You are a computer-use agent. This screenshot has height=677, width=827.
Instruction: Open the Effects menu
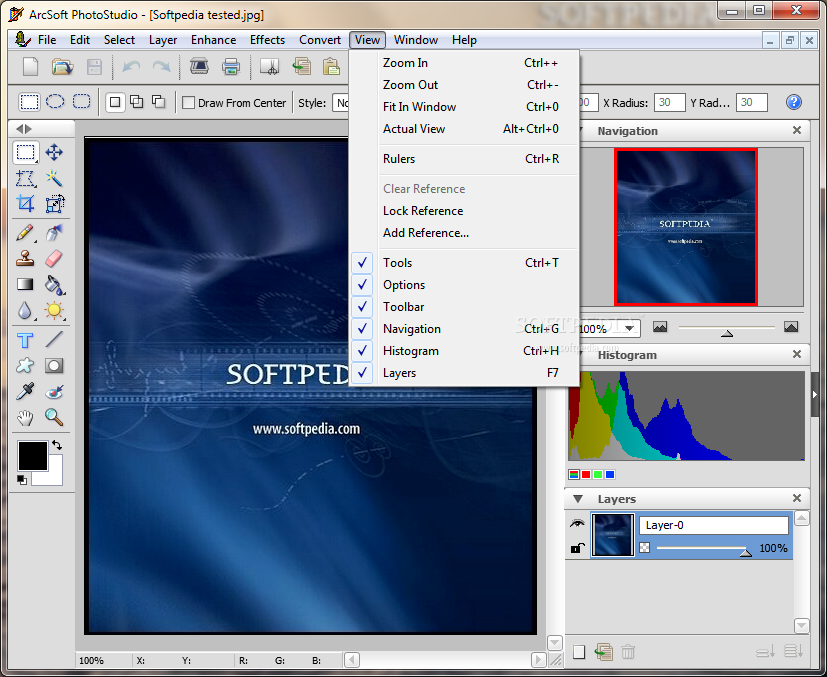pos(267,40)
